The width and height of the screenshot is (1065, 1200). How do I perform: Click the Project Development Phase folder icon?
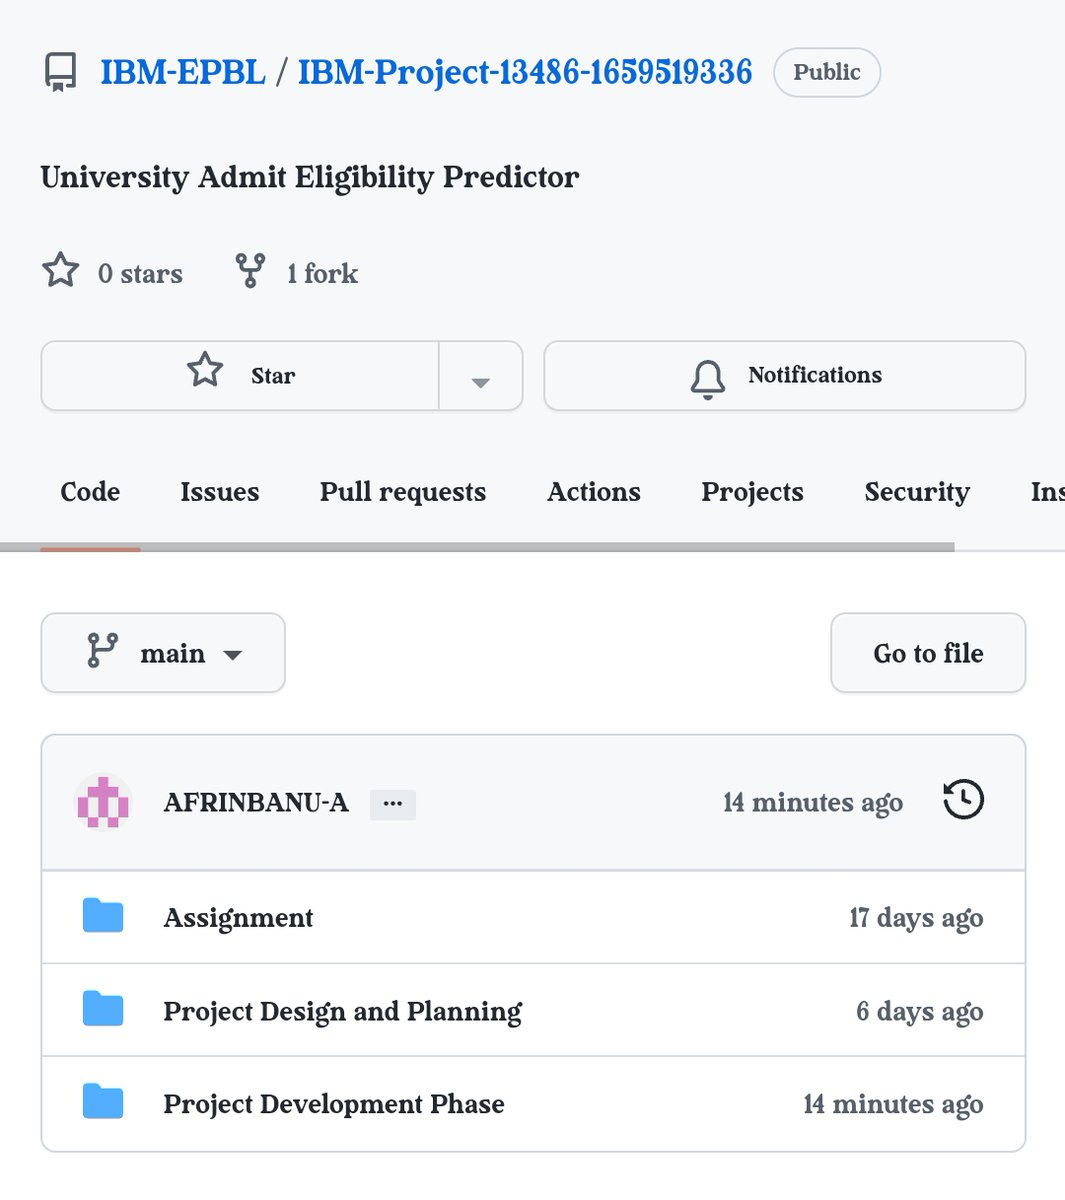pyautogui.click(x=103, y=1102)
